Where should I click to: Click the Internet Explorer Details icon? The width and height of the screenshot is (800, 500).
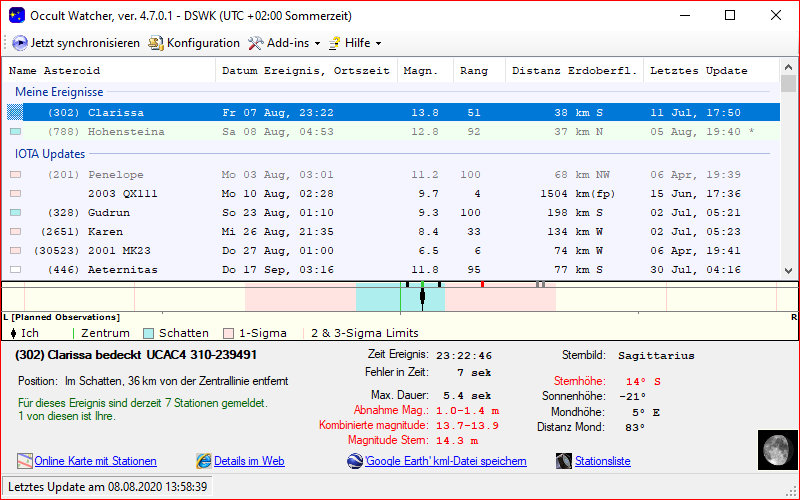(204, 461)
